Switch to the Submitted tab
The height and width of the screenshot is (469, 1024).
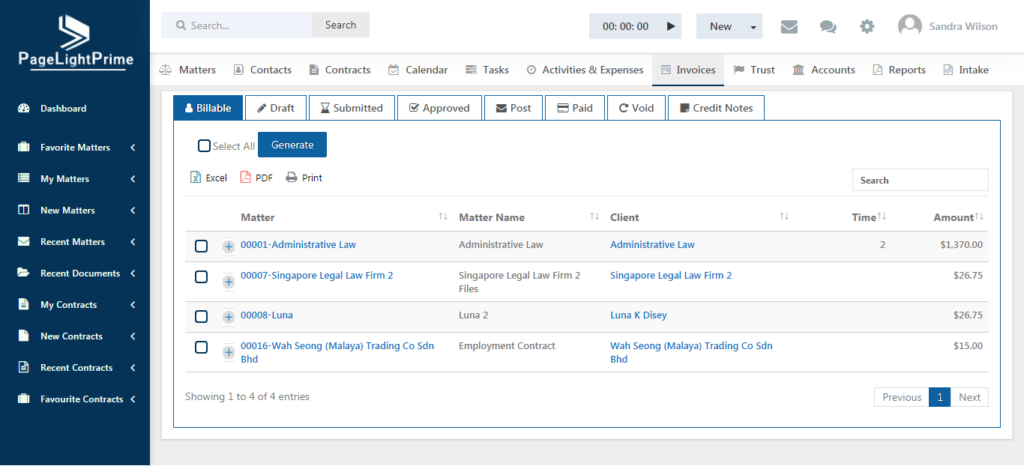(x=351, y=108)
